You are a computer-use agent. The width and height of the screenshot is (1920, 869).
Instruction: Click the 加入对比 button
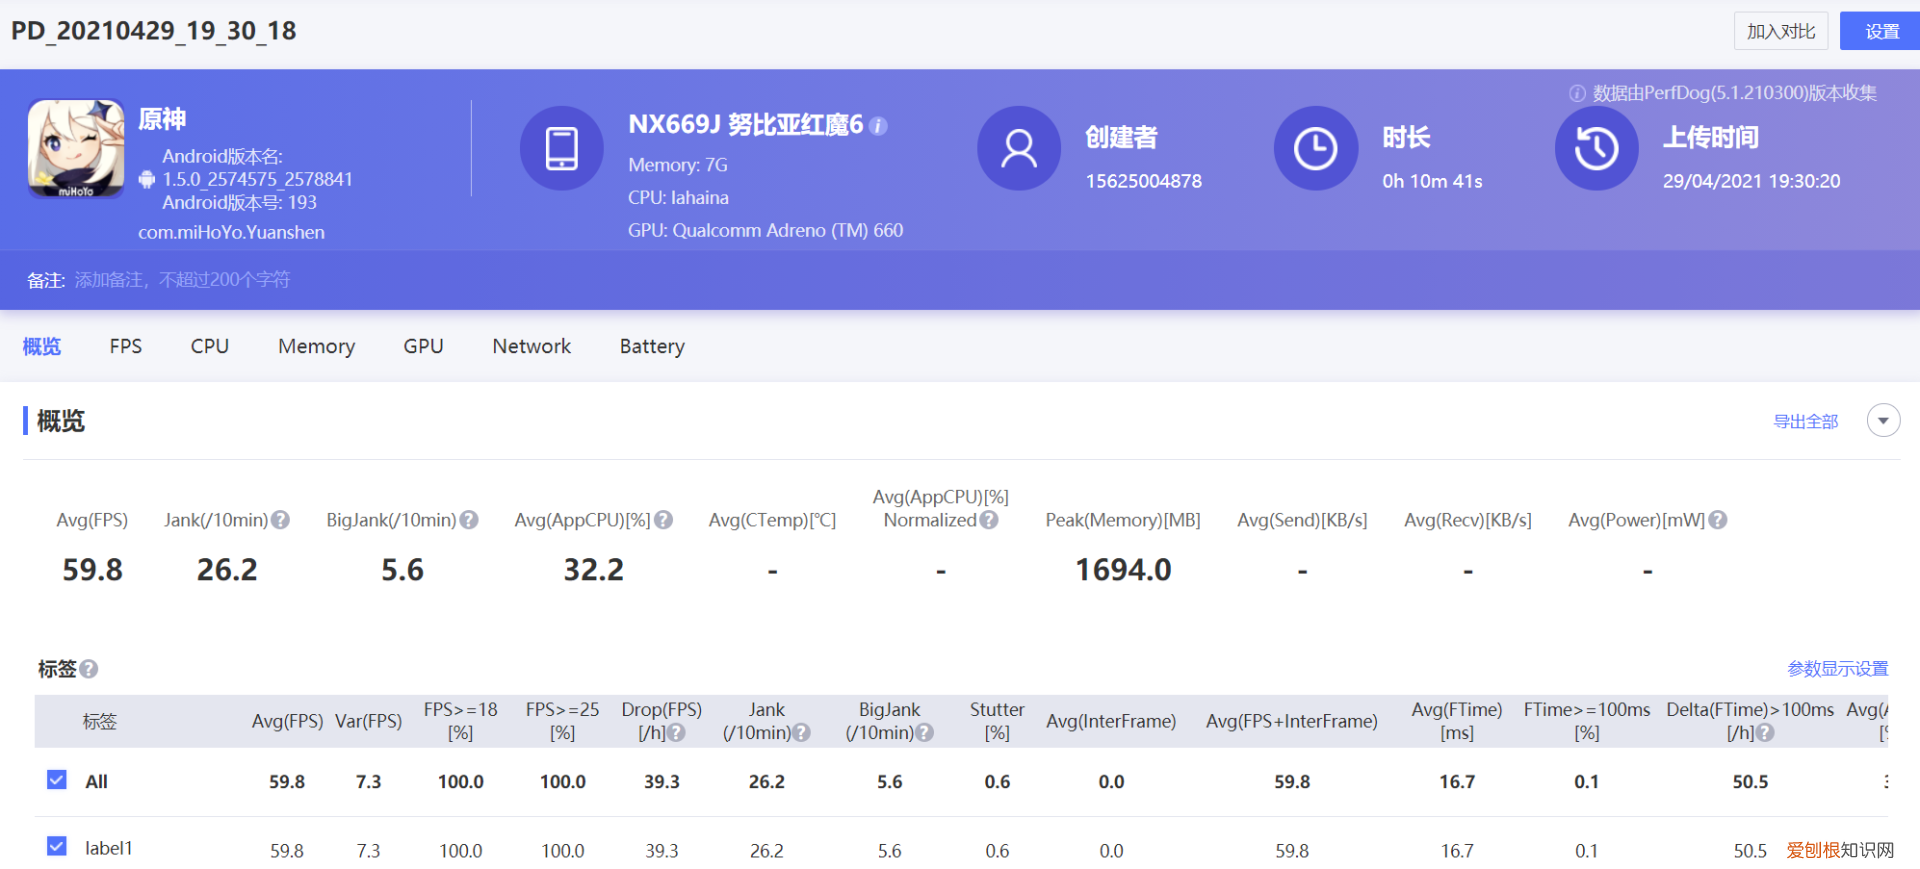[1780, 31]
